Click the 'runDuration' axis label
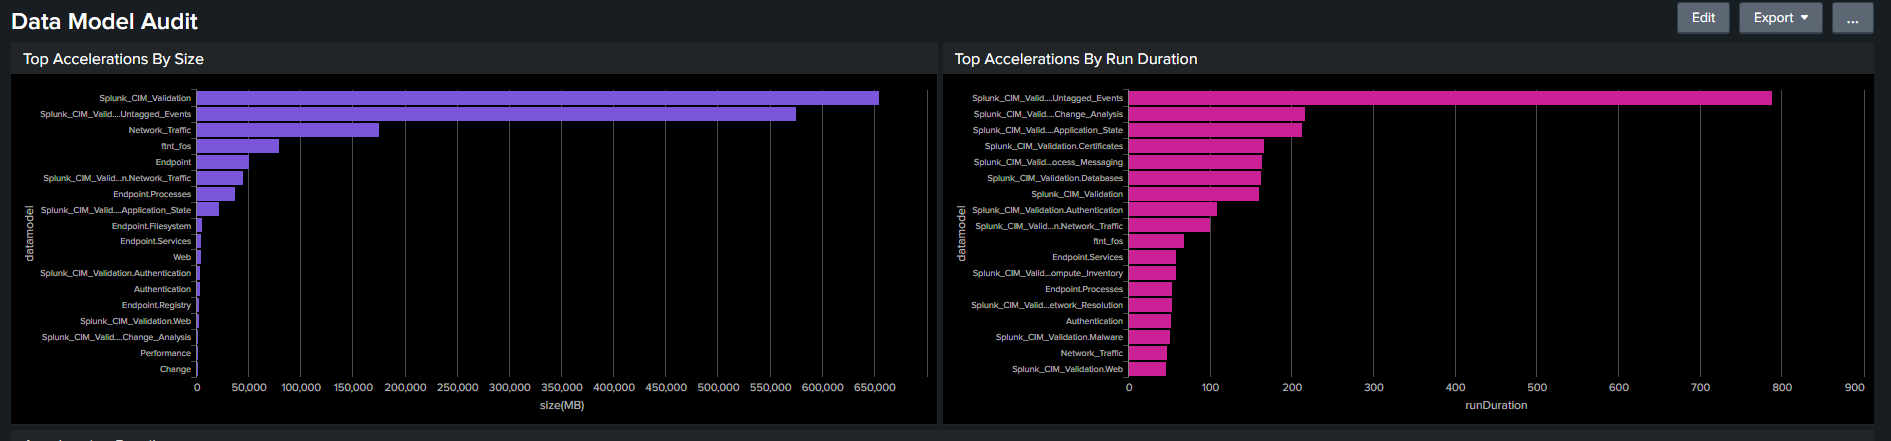 tap(1496, 405)
